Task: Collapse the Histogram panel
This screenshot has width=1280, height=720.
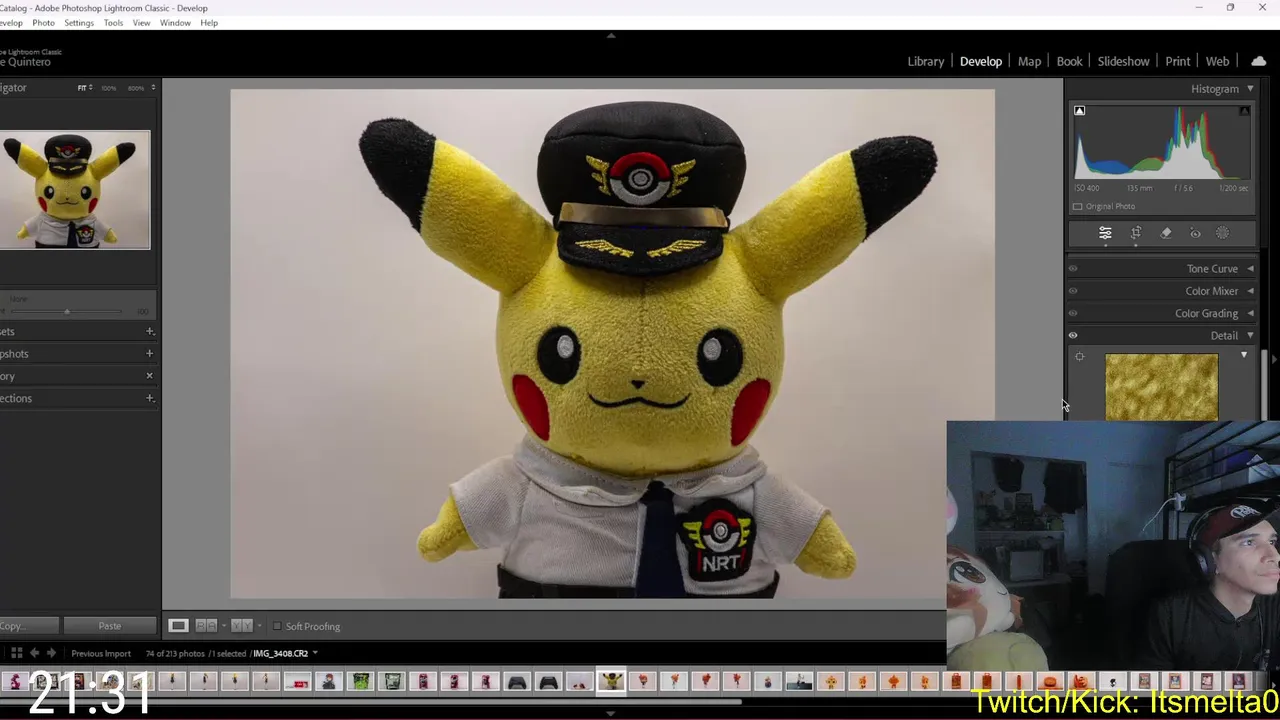Action: (x=1250, y=89)
